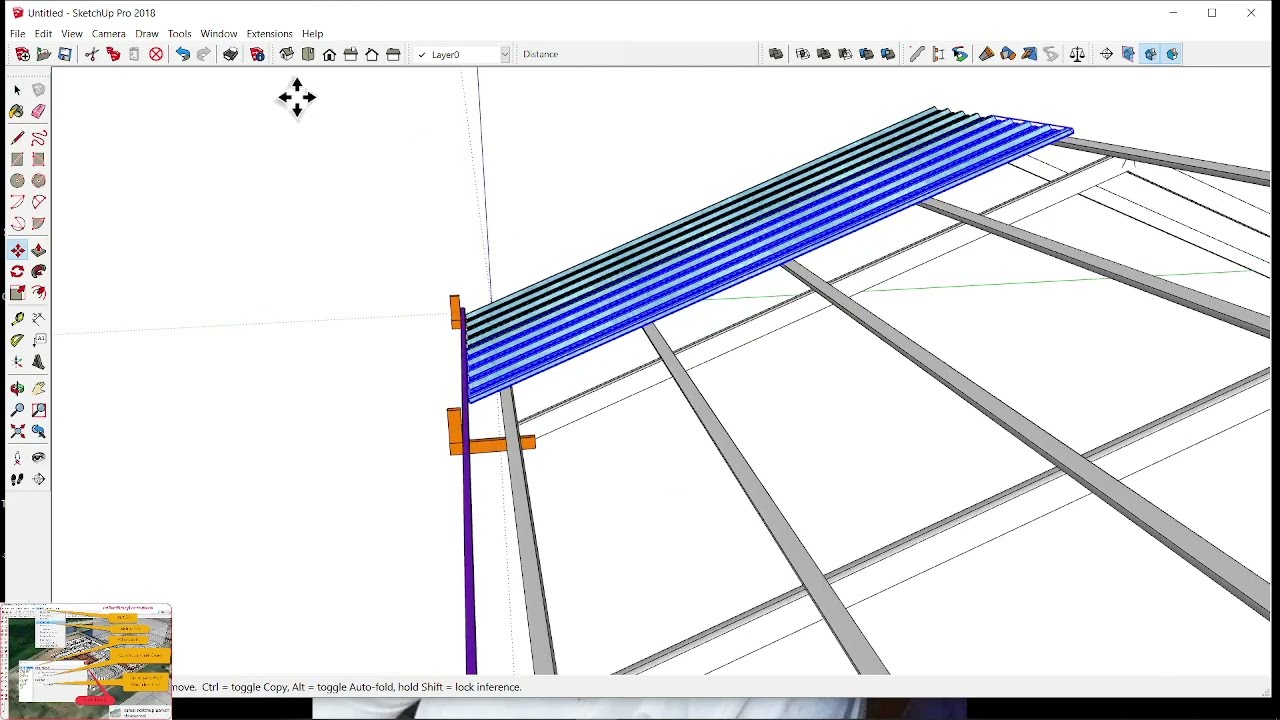Open the Help menu
Screen dimensions: 1280x720
(x=312, y=34)
